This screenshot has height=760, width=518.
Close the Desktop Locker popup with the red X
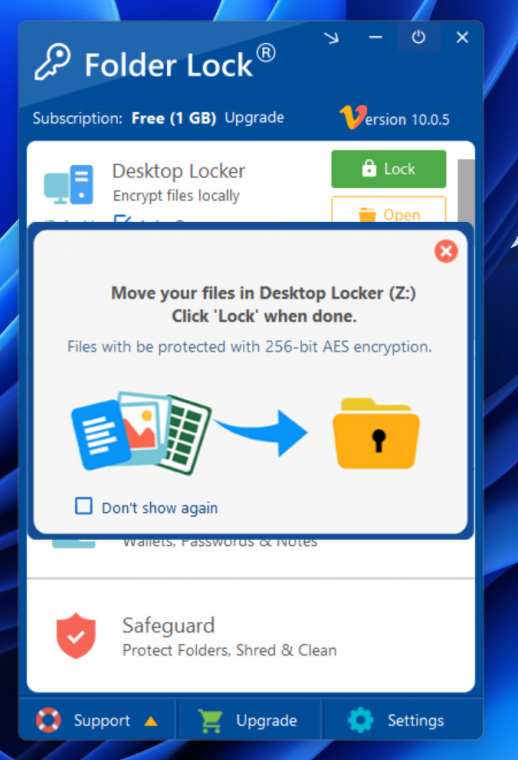(446, 251)
